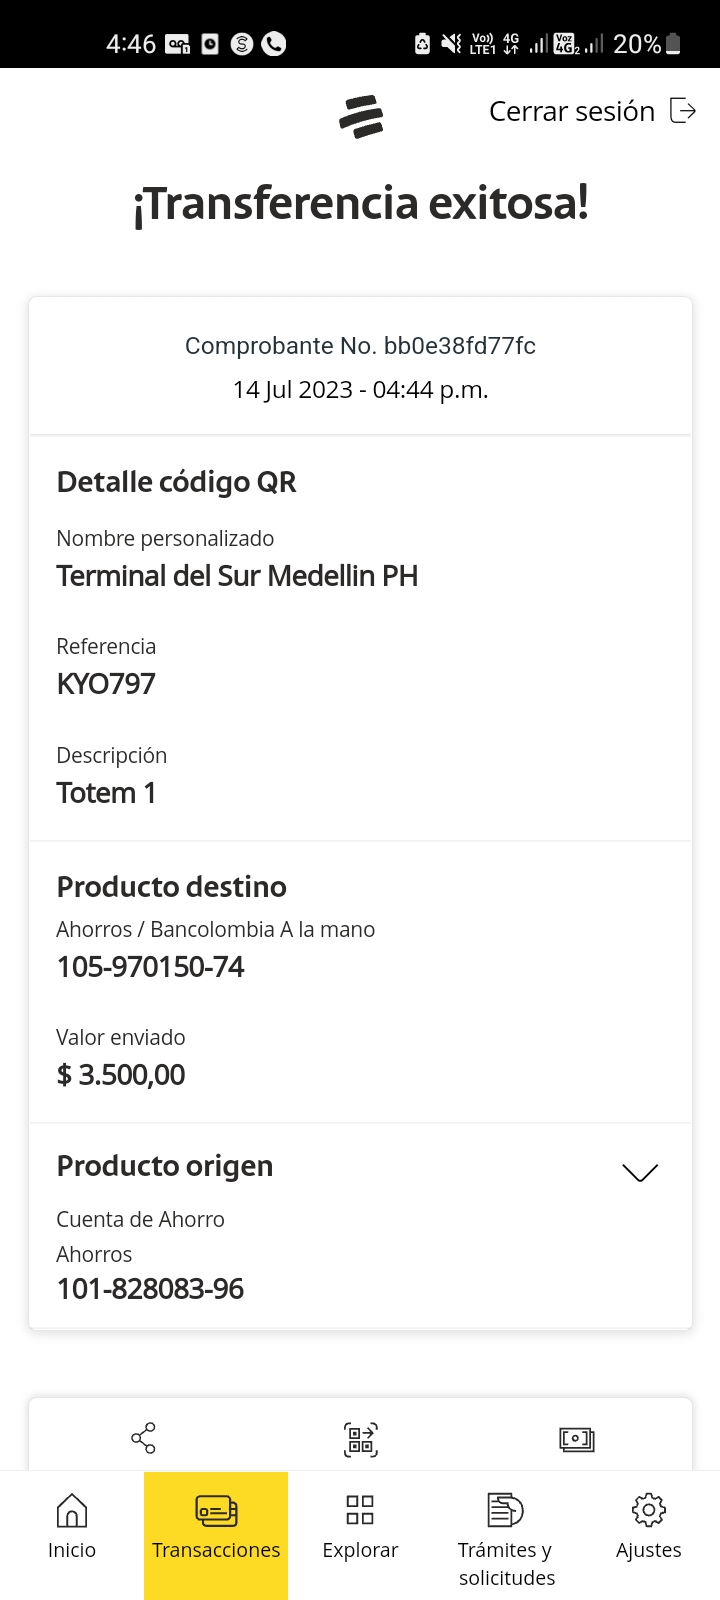Viewport: 720px width, 1600px height.
Task: Open Ajustes gear icon
Action: pos(649,1510)
